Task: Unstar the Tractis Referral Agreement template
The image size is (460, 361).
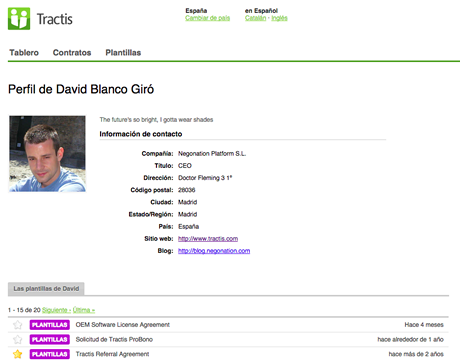Action: pos(17,354)
